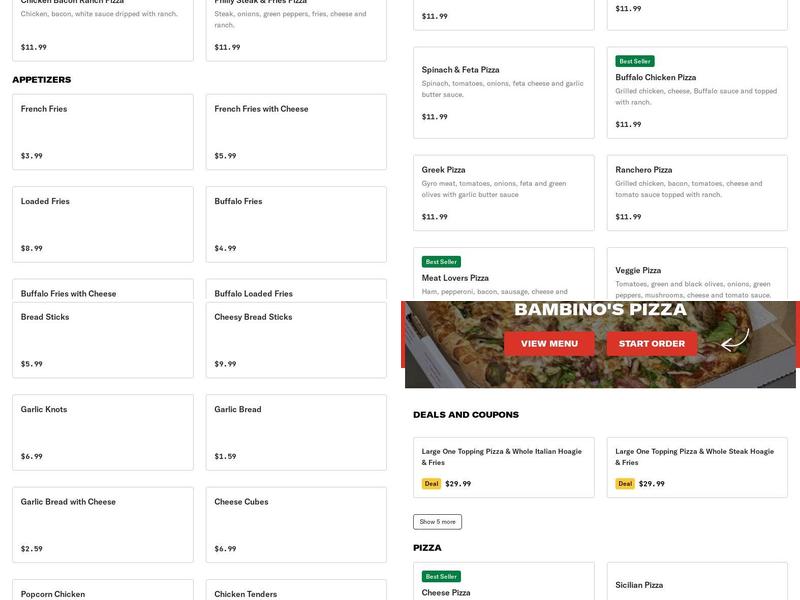Screen dimensions: 800x600
Task: Click the START ORDER button
Action: pyautogui.click(x=650, y=343)
